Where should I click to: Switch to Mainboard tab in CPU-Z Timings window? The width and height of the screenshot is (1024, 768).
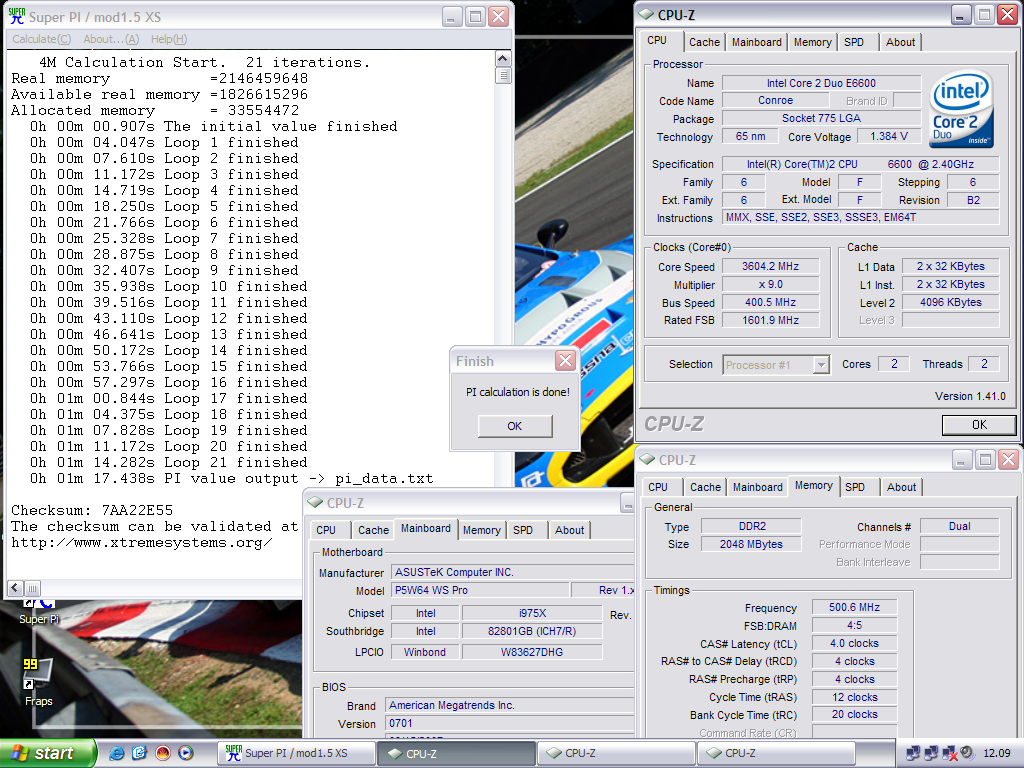(758, 487)
